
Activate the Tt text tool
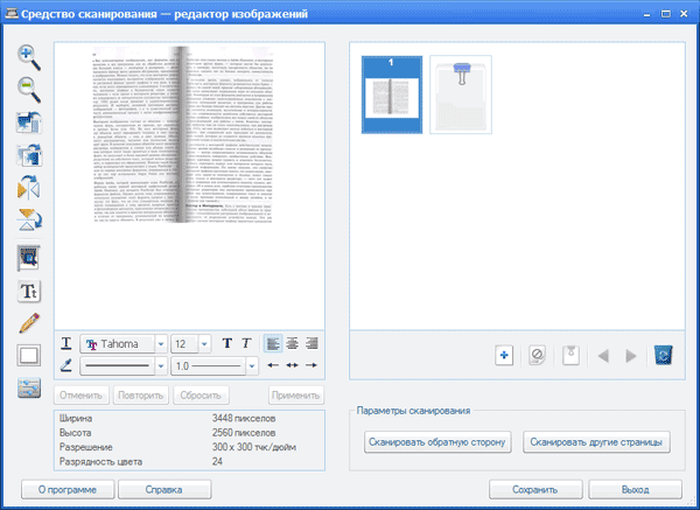tap(29, 291)
